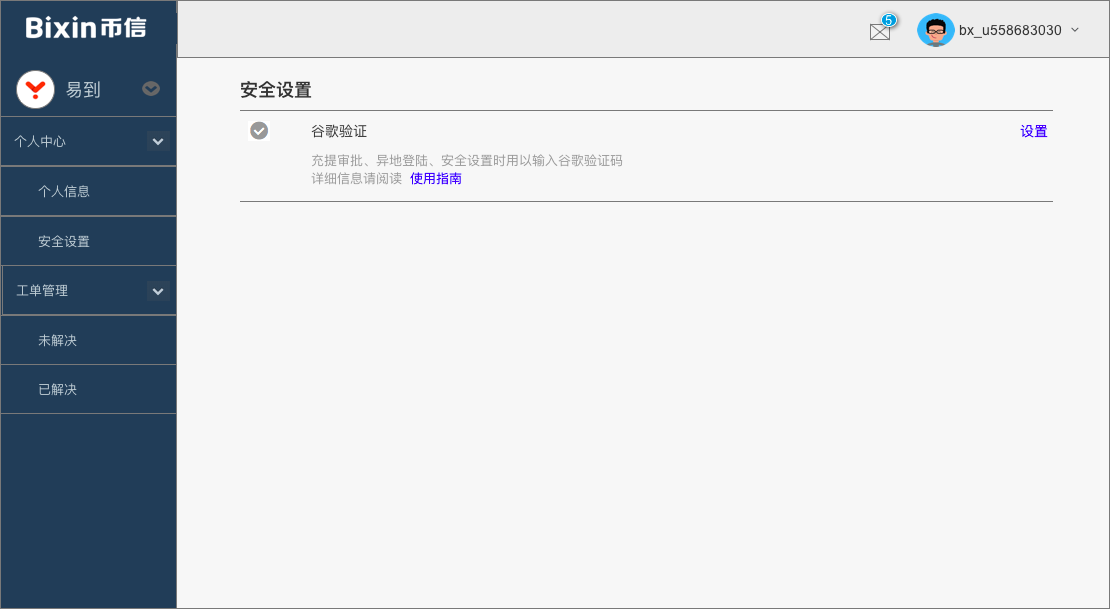Click the Bixin 币信 logo

pos(86,28)
